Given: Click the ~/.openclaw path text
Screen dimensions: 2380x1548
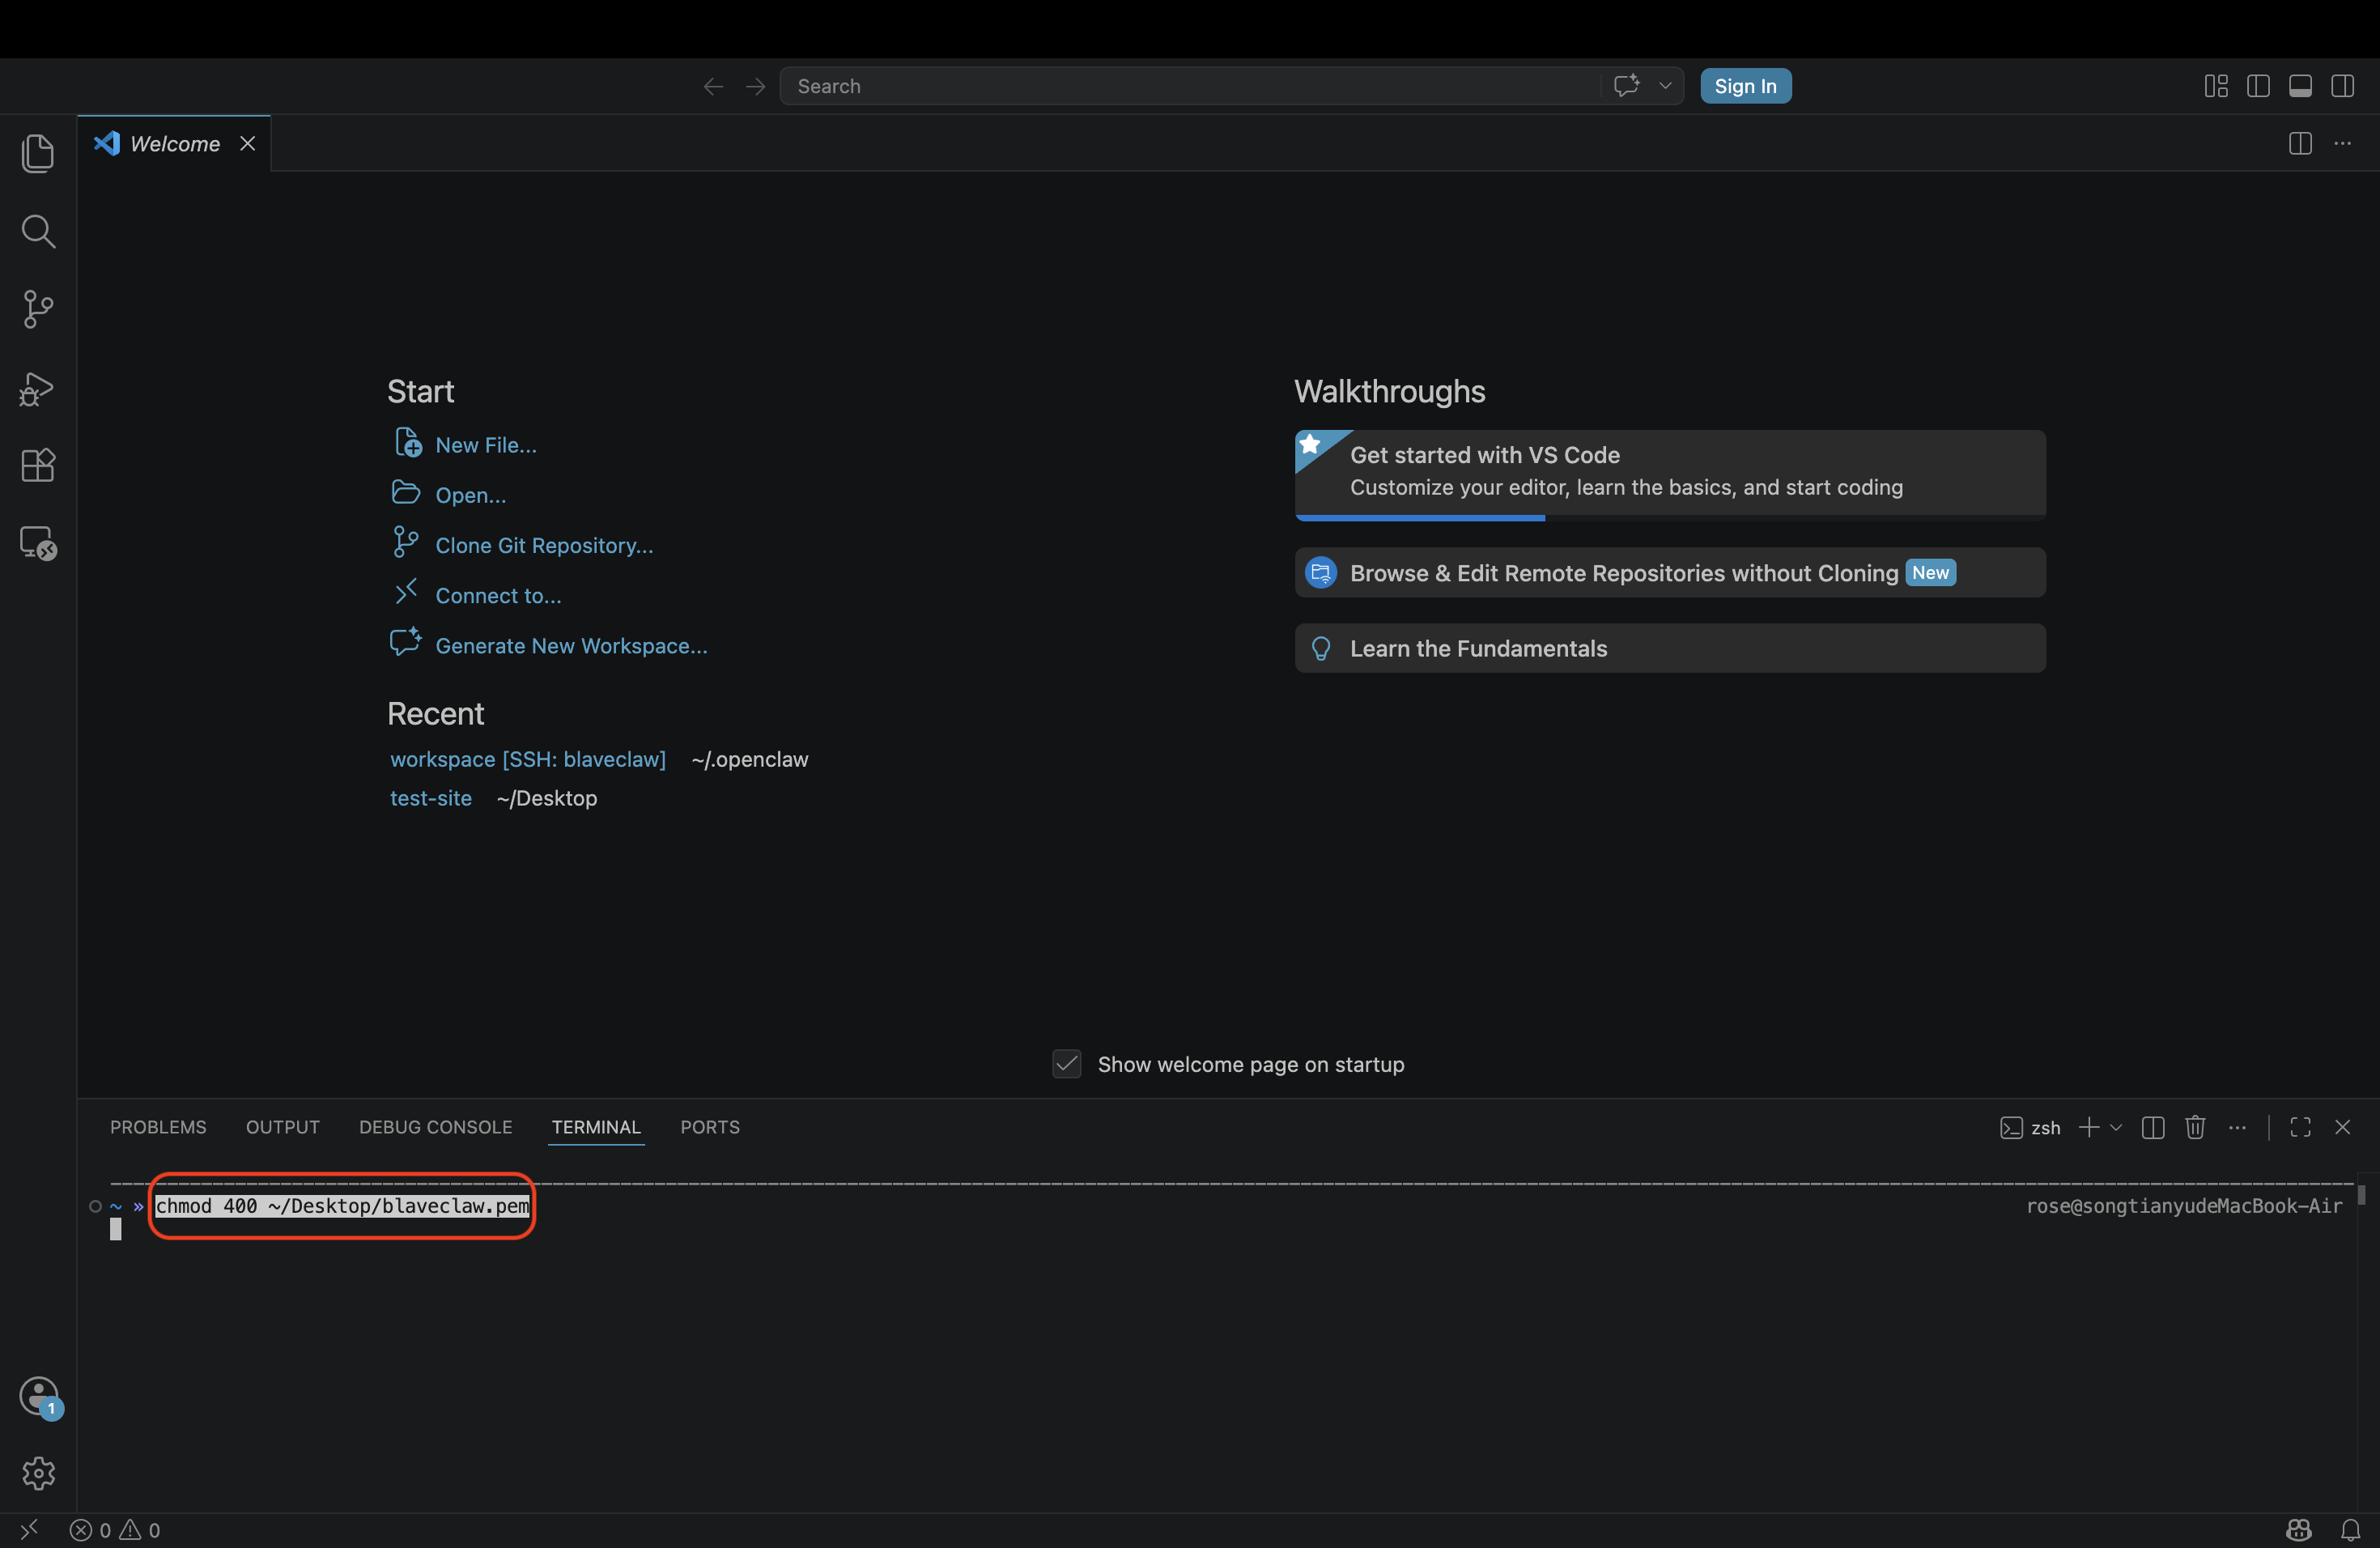Looking at the screenshot, I should (749, 759).
